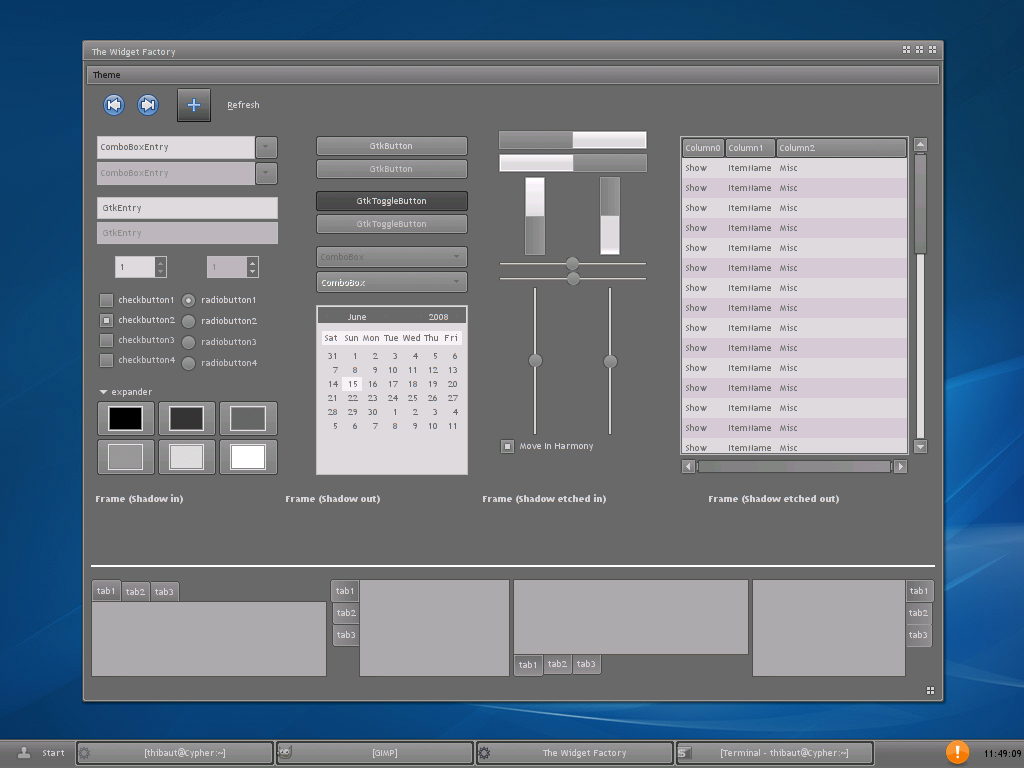Select June 15 in the calendar
1024x768 pixels.
click(353, 384)
